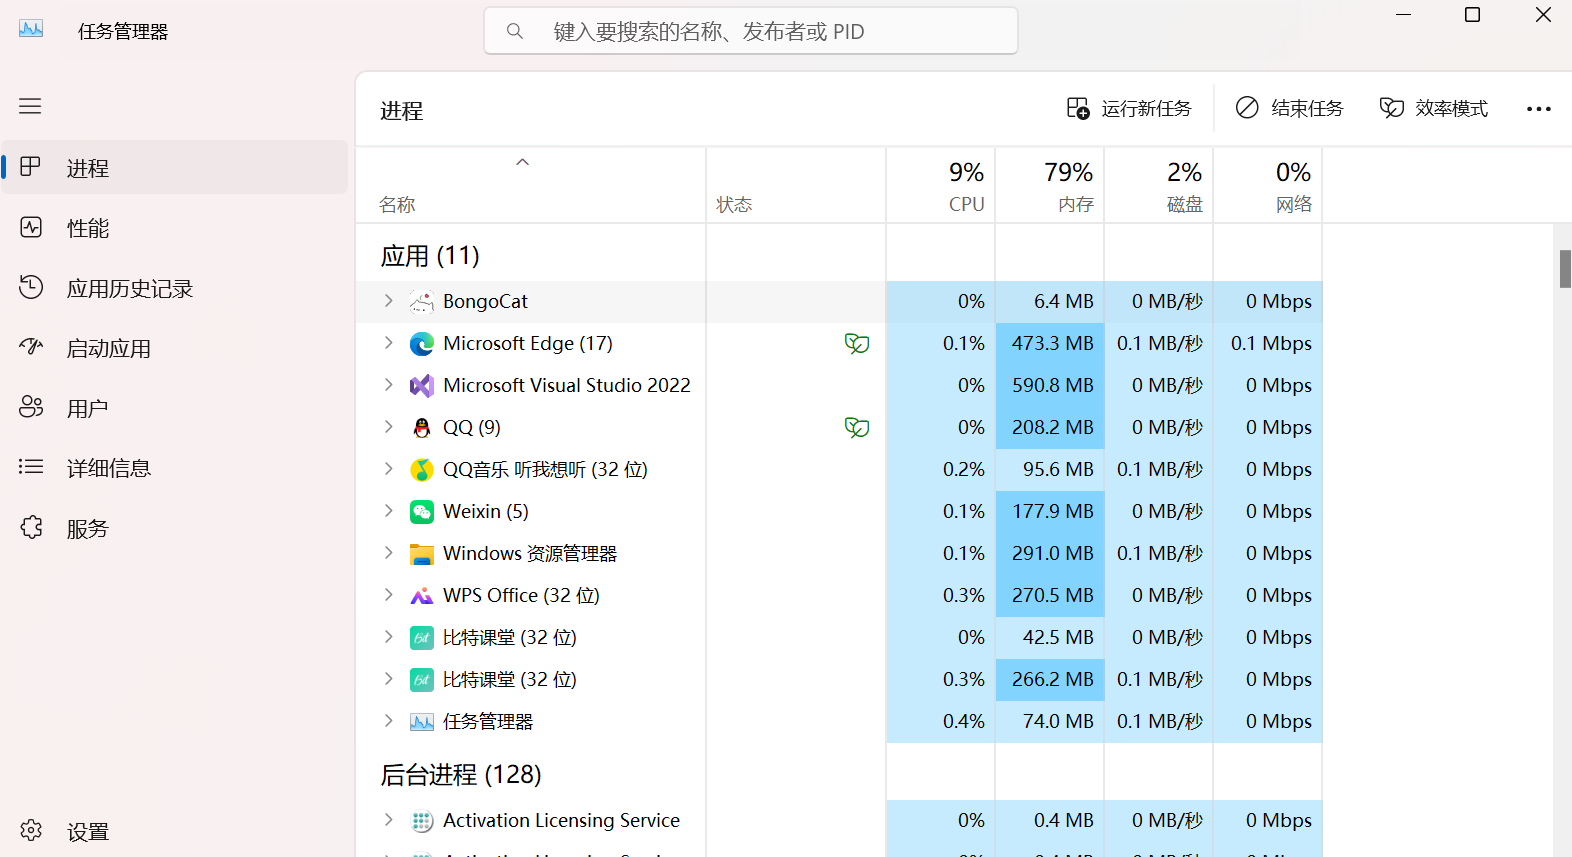Expand Microsoft Visual Studio 2022 row
The height and width of the screenshot is (857, 1572).
(389, 385)
